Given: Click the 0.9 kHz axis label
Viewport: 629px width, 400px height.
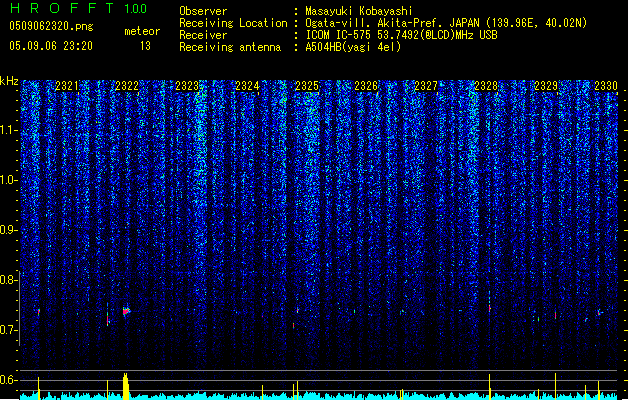Looking at the screenshot, I should pos(8,230).
